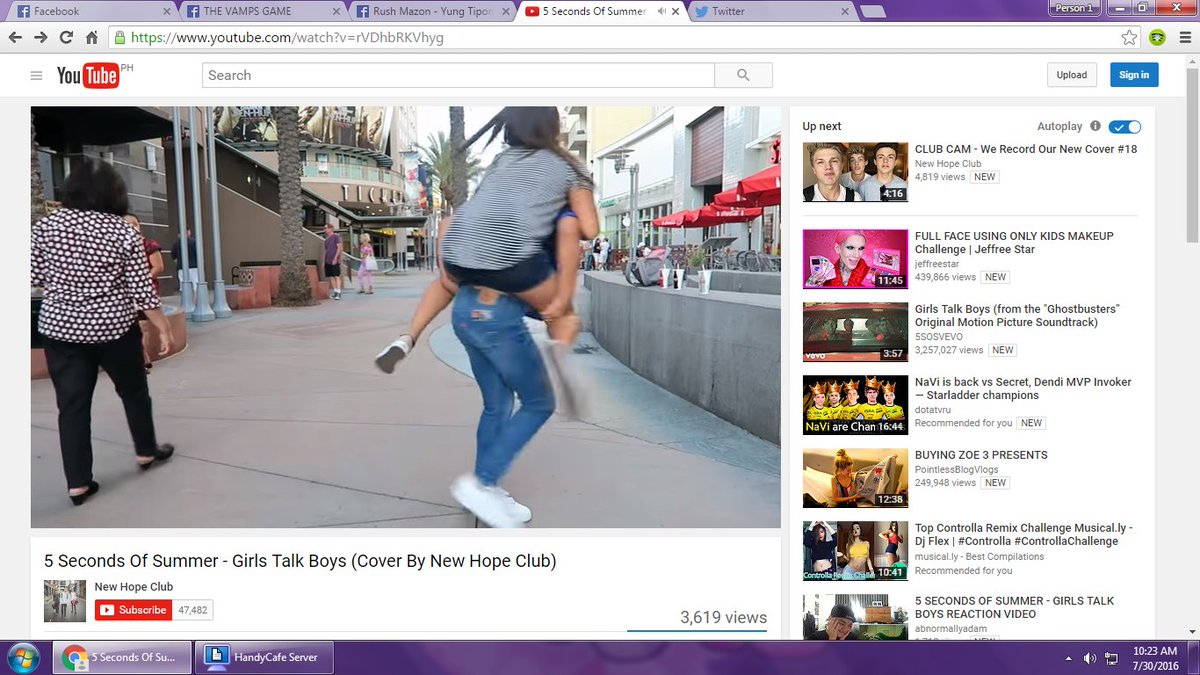
Task: Click the Autoplay info icon
Action: pyautogui.click(x=1095, y=126)
